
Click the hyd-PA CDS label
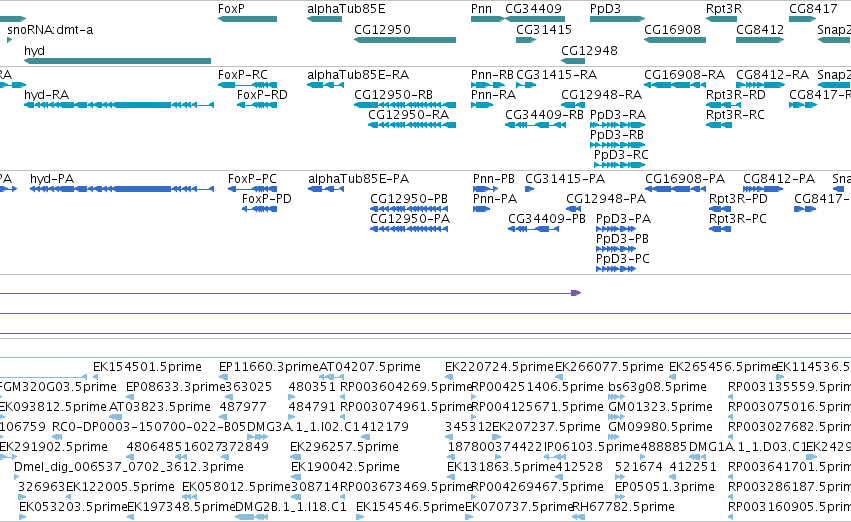[x=52, y=179]
